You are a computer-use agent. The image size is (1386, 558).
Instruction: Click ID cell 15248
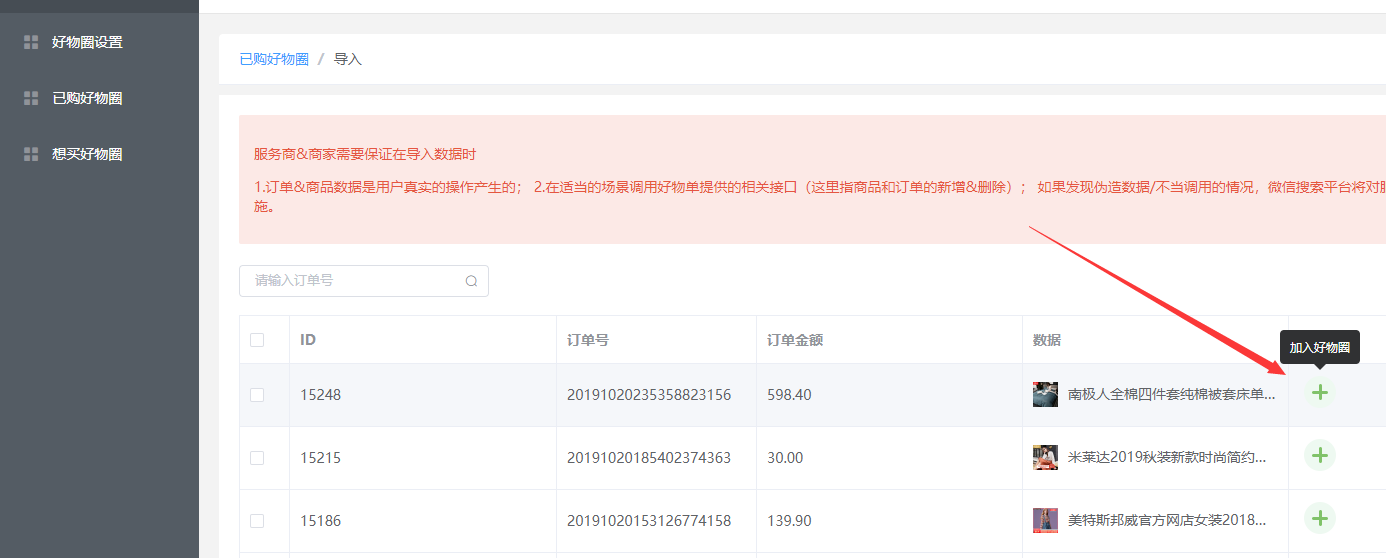320,395
